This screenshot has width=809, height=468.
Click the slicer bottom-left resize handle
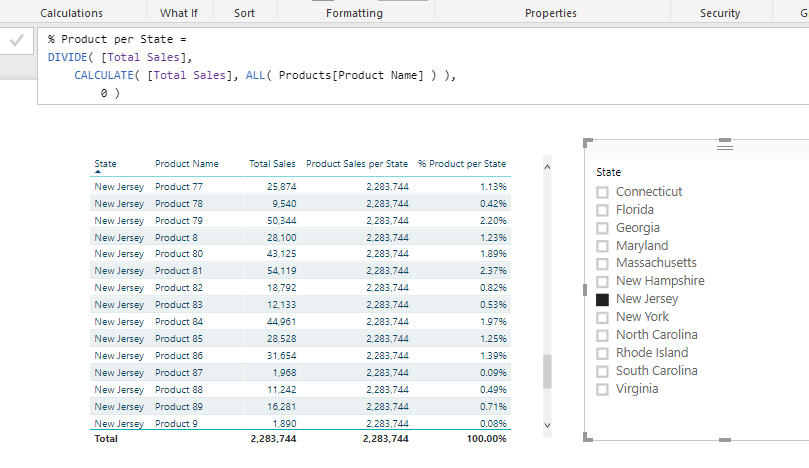tap(587, 438)
